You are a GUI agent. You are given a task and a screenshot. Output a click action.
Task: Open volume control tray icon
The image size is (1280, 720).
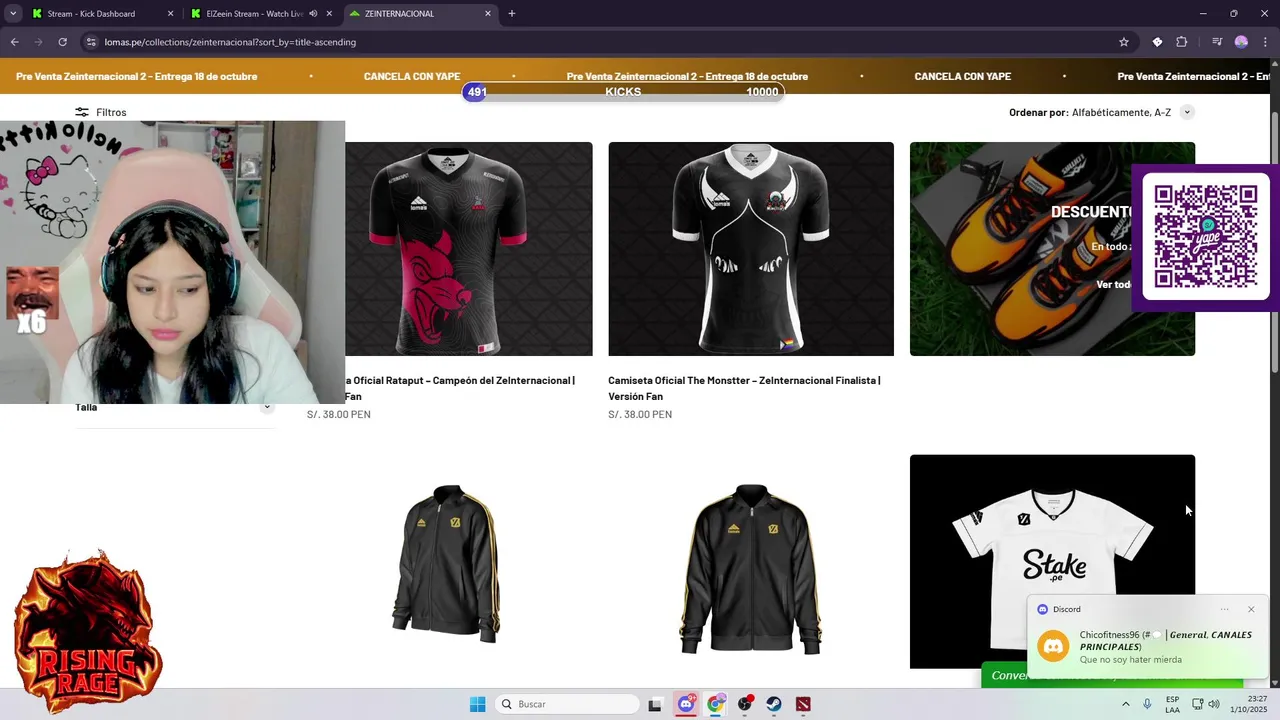tap(1214, 704)
